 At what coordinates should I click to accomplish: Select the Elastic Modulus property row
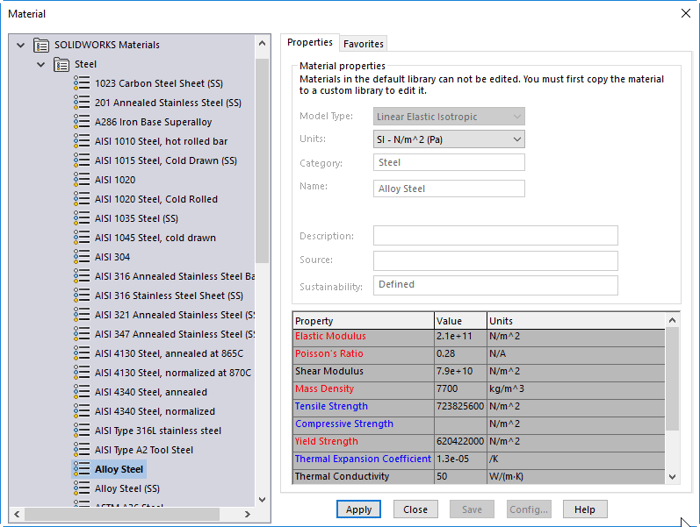coord(479,336)
